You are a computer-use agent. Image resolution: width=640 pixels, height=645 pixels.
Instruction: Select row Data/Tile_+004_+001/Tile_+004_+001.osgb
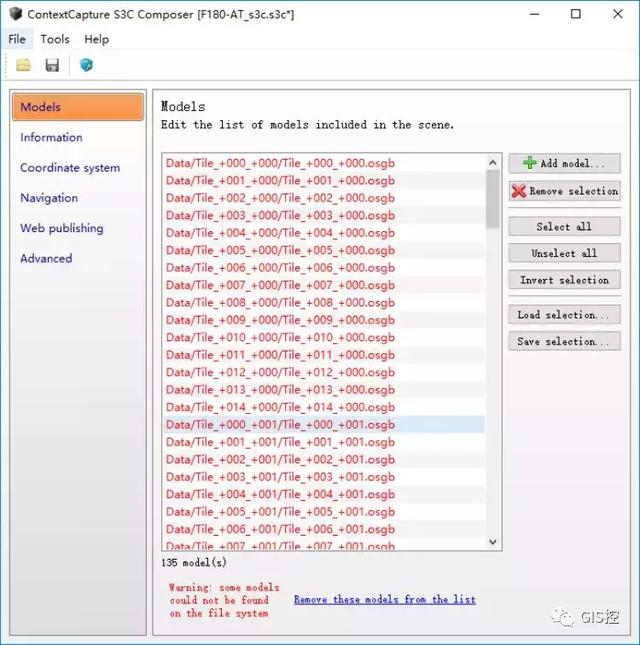click(x=324, y=494)
